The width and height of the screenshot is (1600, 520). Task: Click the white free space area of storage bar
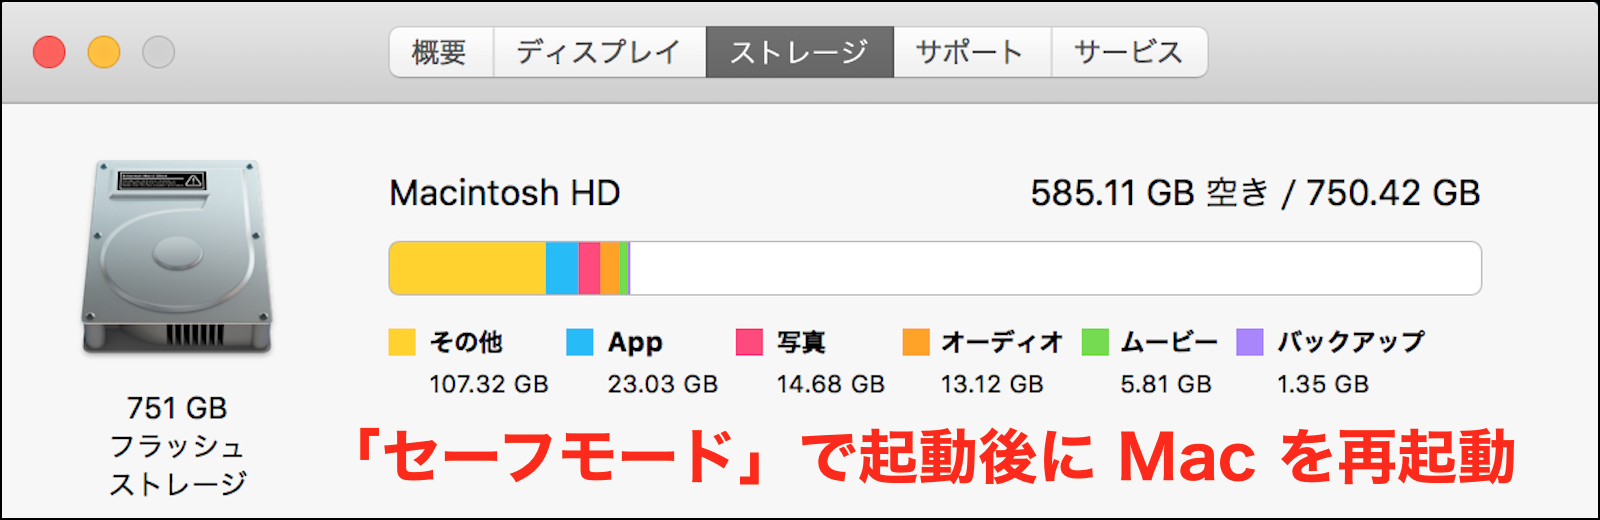1055,268
